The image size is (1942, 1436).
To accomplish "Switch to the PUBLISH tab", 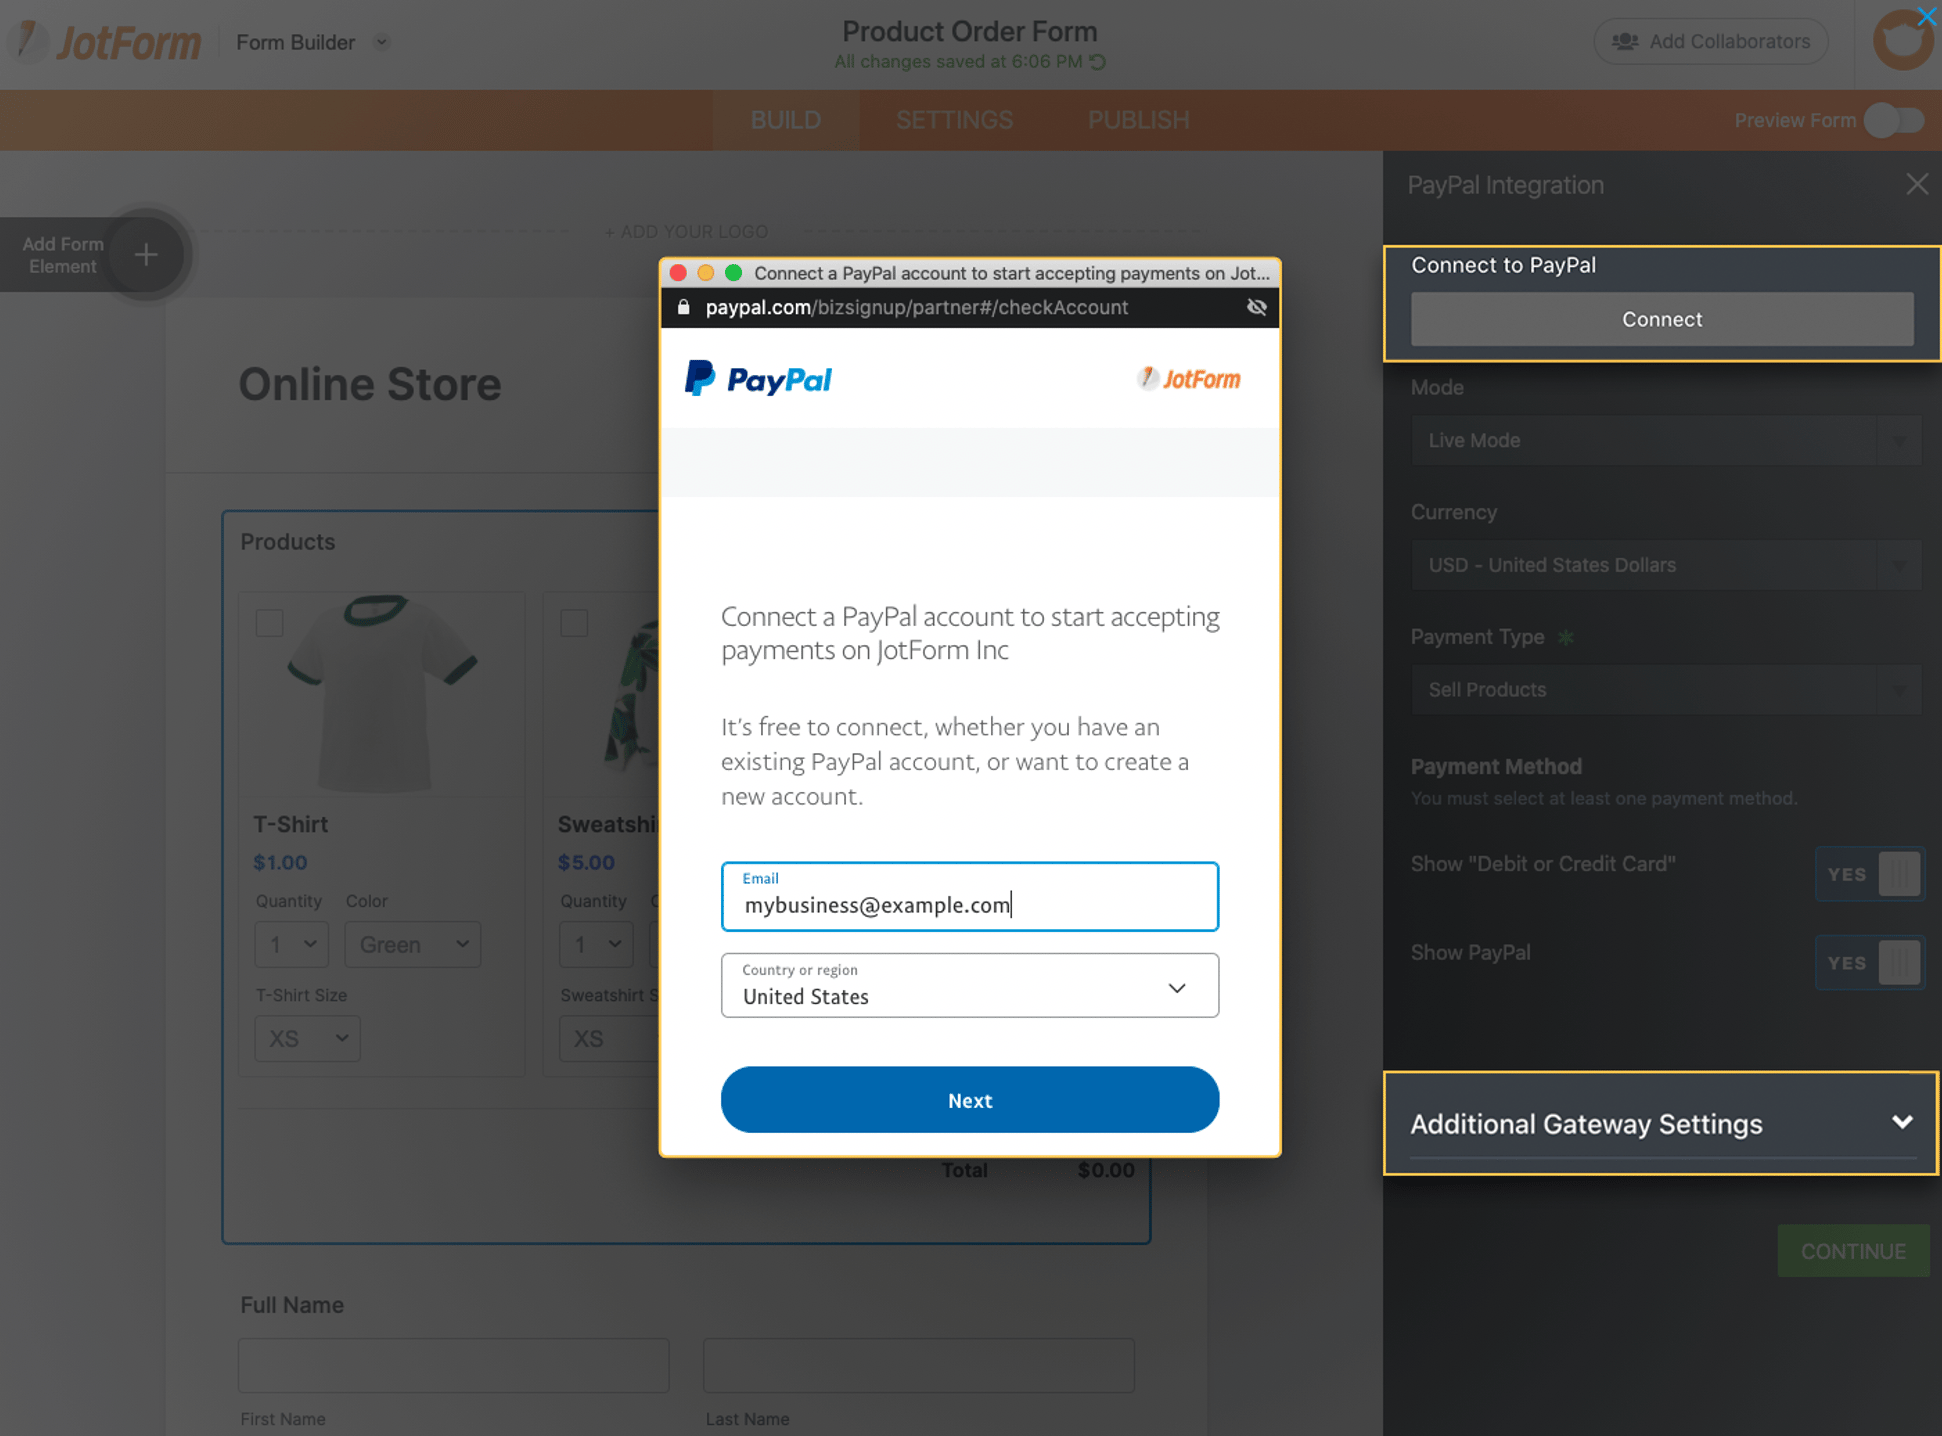I will click(1138, 120).
